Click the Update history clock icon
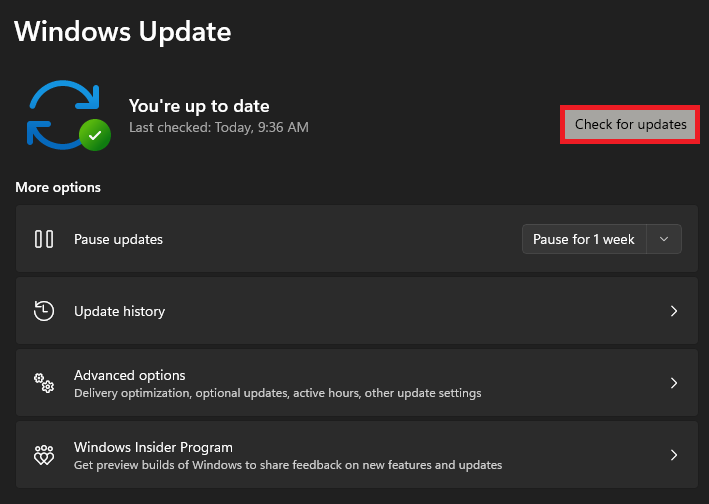709x504 pixels. (44, 311)
